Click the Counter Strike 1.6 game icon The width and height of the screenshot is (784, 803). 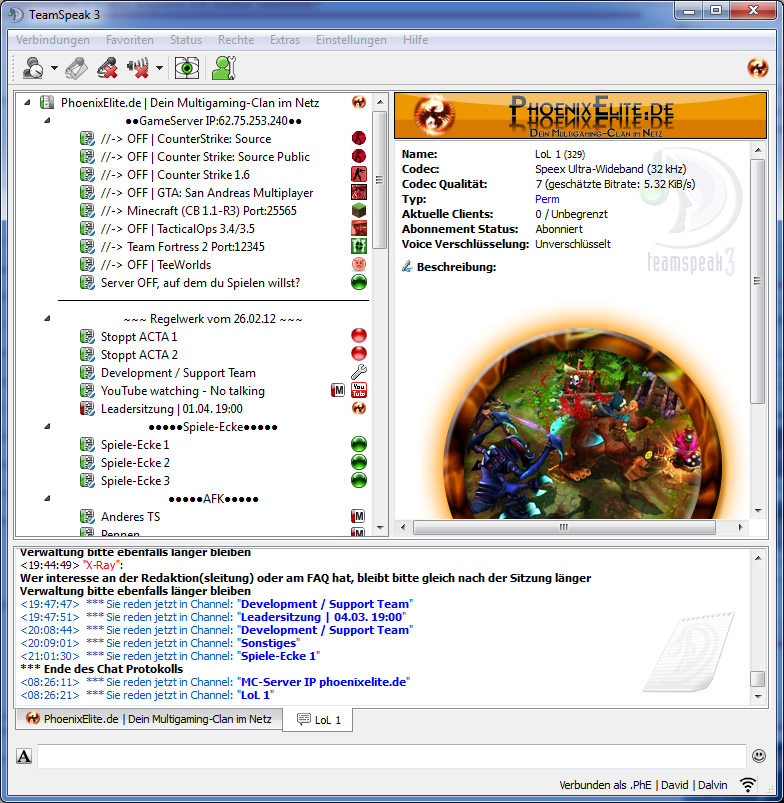pyautogui.click(x=359, y=174)
